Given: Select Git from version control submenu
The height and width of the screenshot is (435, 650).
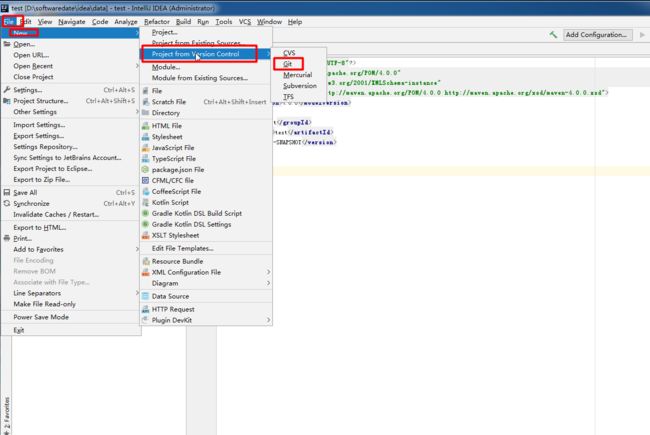Looking at the screenshot, I should point(288,64).
